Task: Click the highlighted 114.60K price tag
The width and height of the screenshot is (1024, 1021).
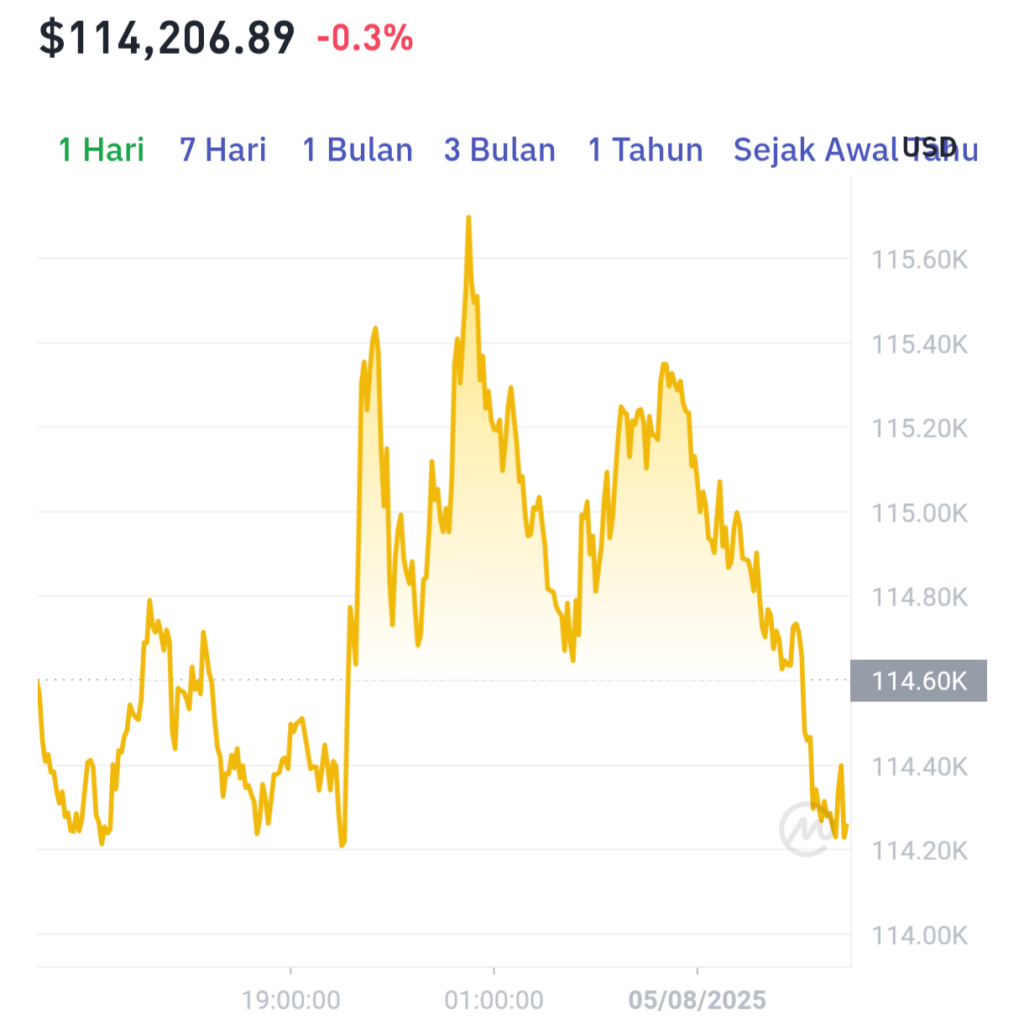Action: (x=918, y=678)
